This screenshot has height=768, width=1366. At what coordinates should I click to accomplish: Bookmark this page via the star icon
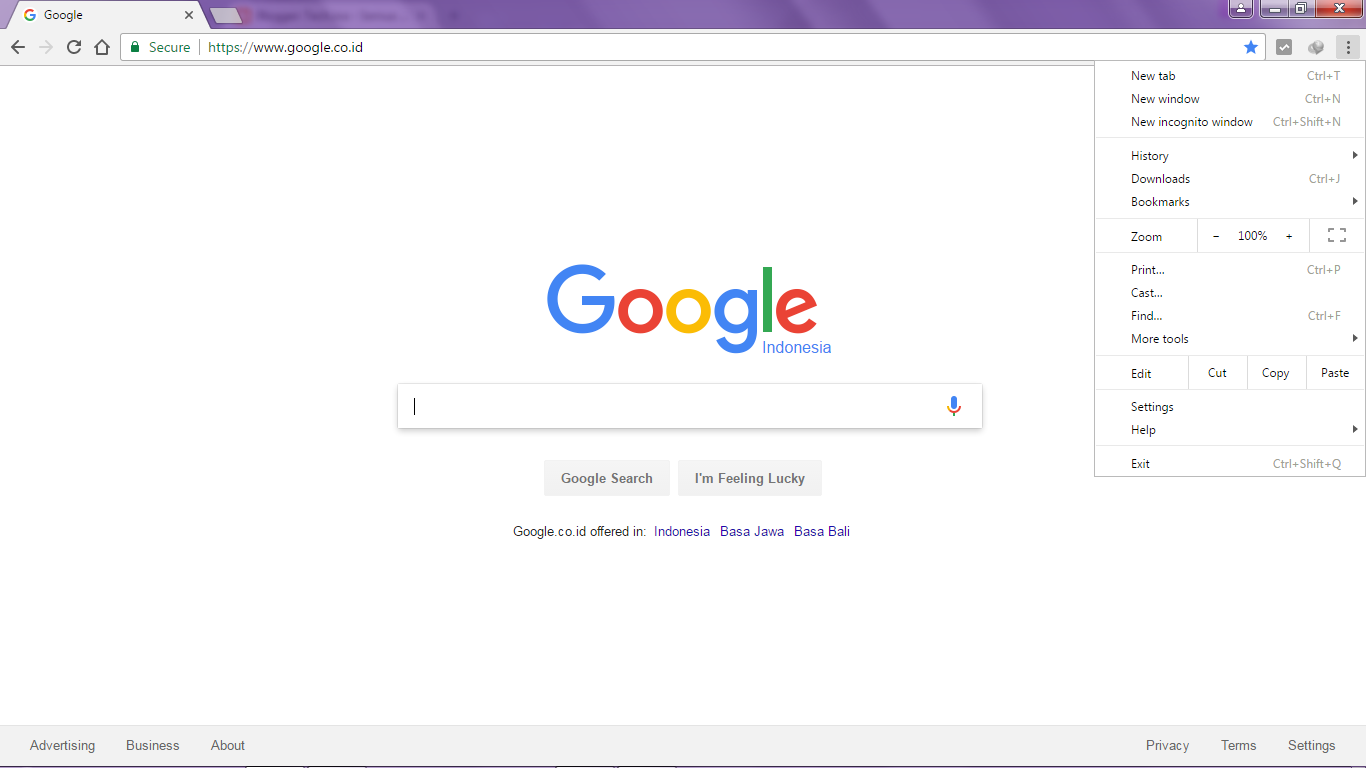pyautogui.click(x=1251, y=46)
